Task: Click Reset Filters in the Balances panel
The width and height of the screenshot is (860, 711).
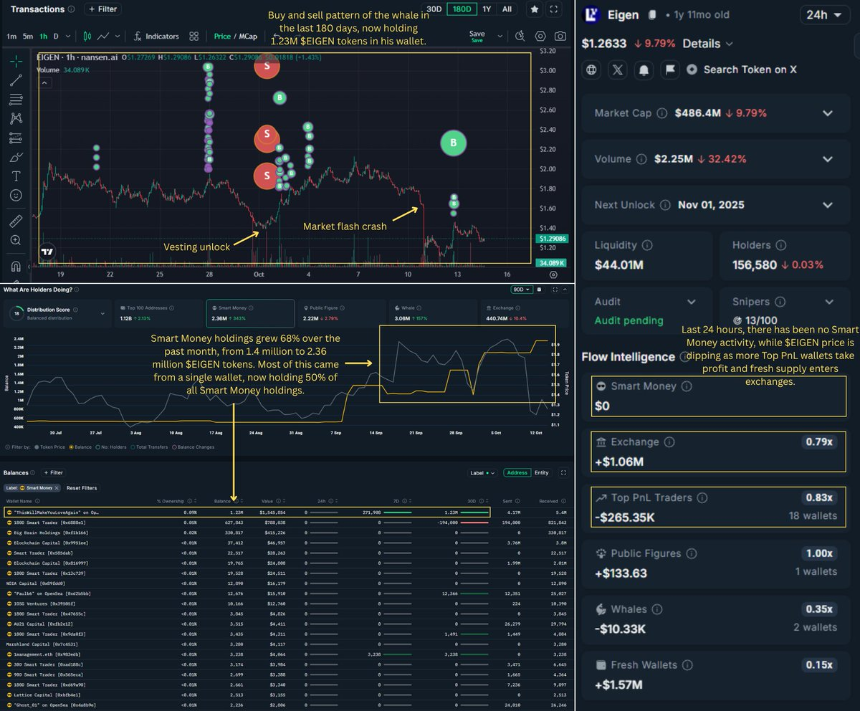Action: [x=82, y=487]
